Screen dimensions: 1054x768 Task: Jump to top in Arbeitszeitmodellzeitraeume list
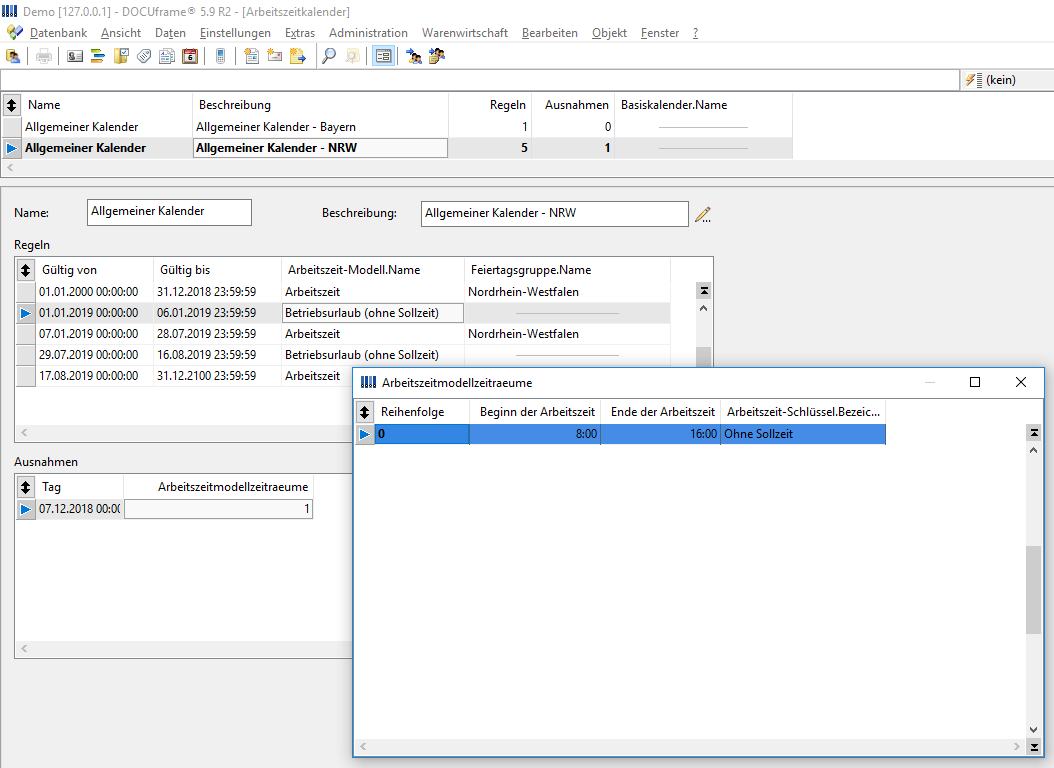1034,433
